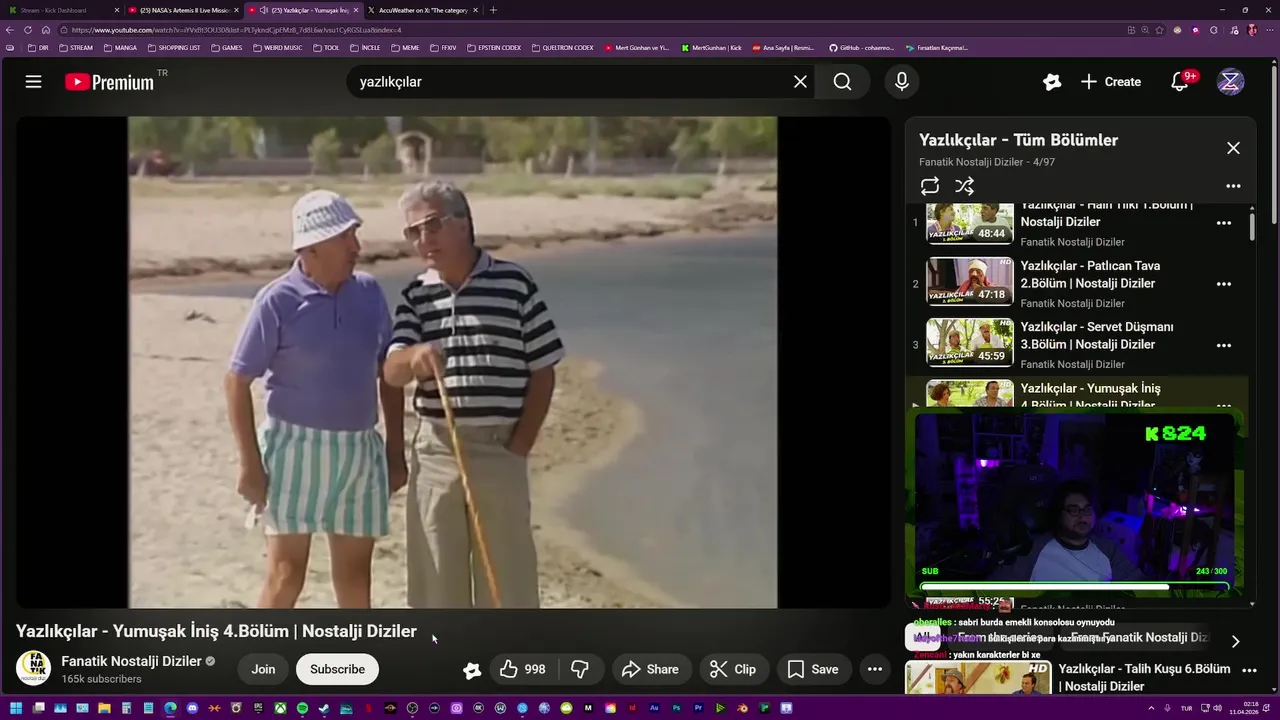
Task: Open the Create menu
Action: coord(1111,82)
